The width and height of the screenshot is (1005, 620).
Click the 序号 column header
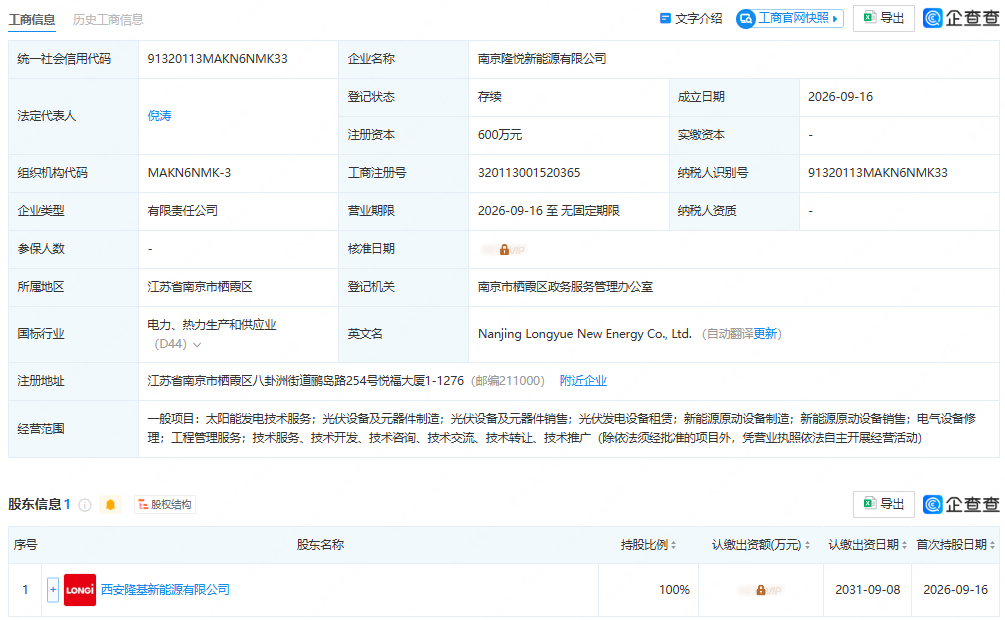click(x=25, y=545)
